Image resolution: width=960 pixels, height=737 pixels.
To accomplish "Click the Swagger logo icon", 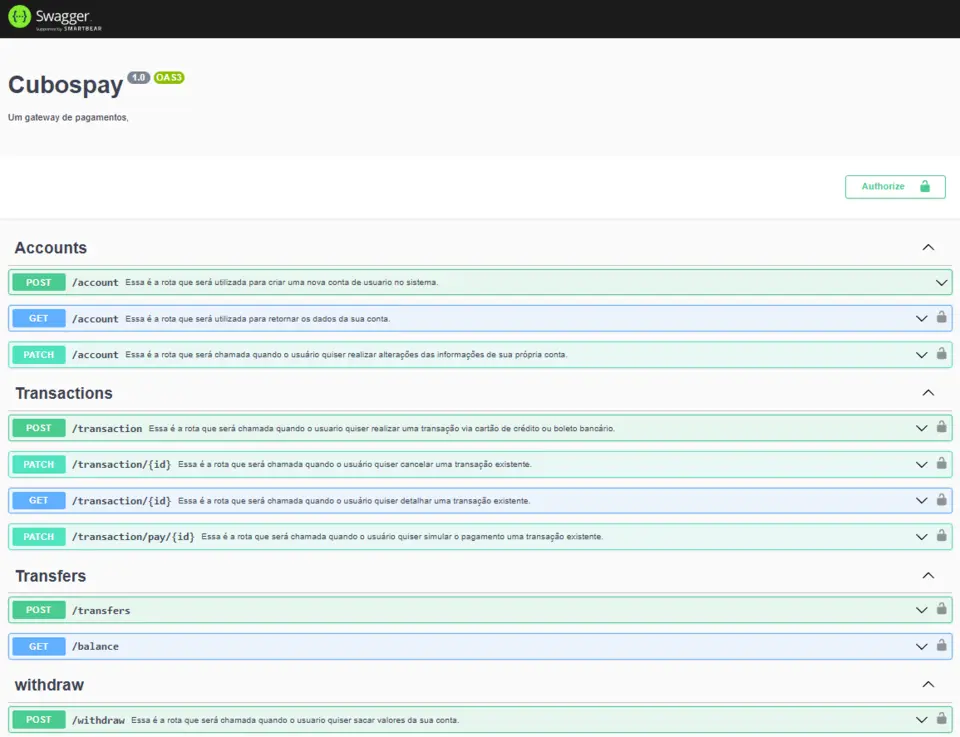I will 19,18.
